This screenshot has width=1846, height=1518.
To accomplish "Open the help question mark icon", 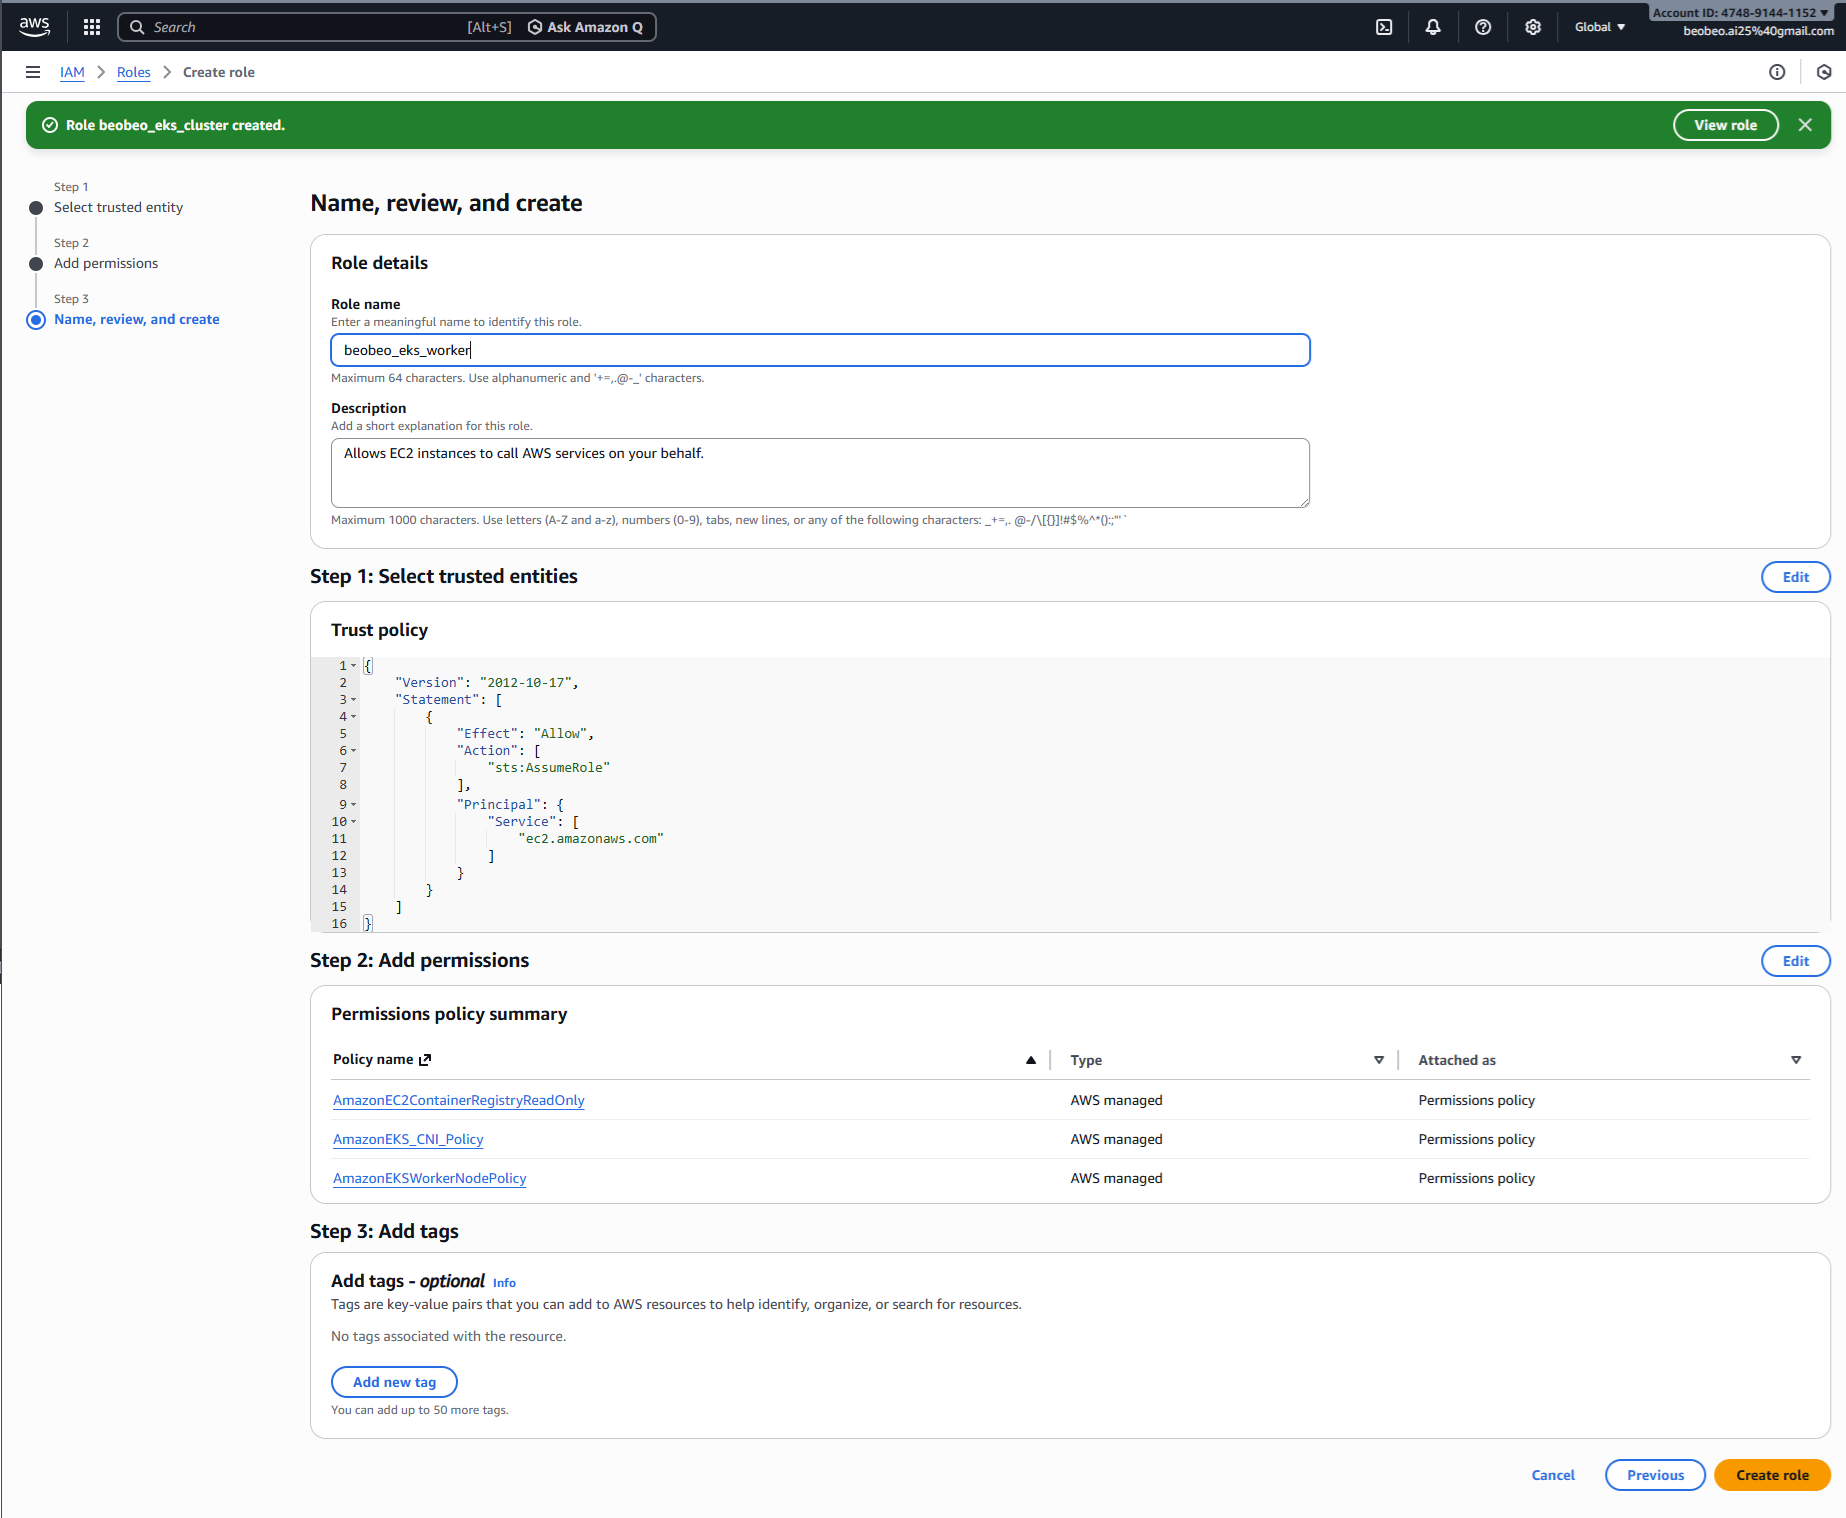I will point(1483,27).
